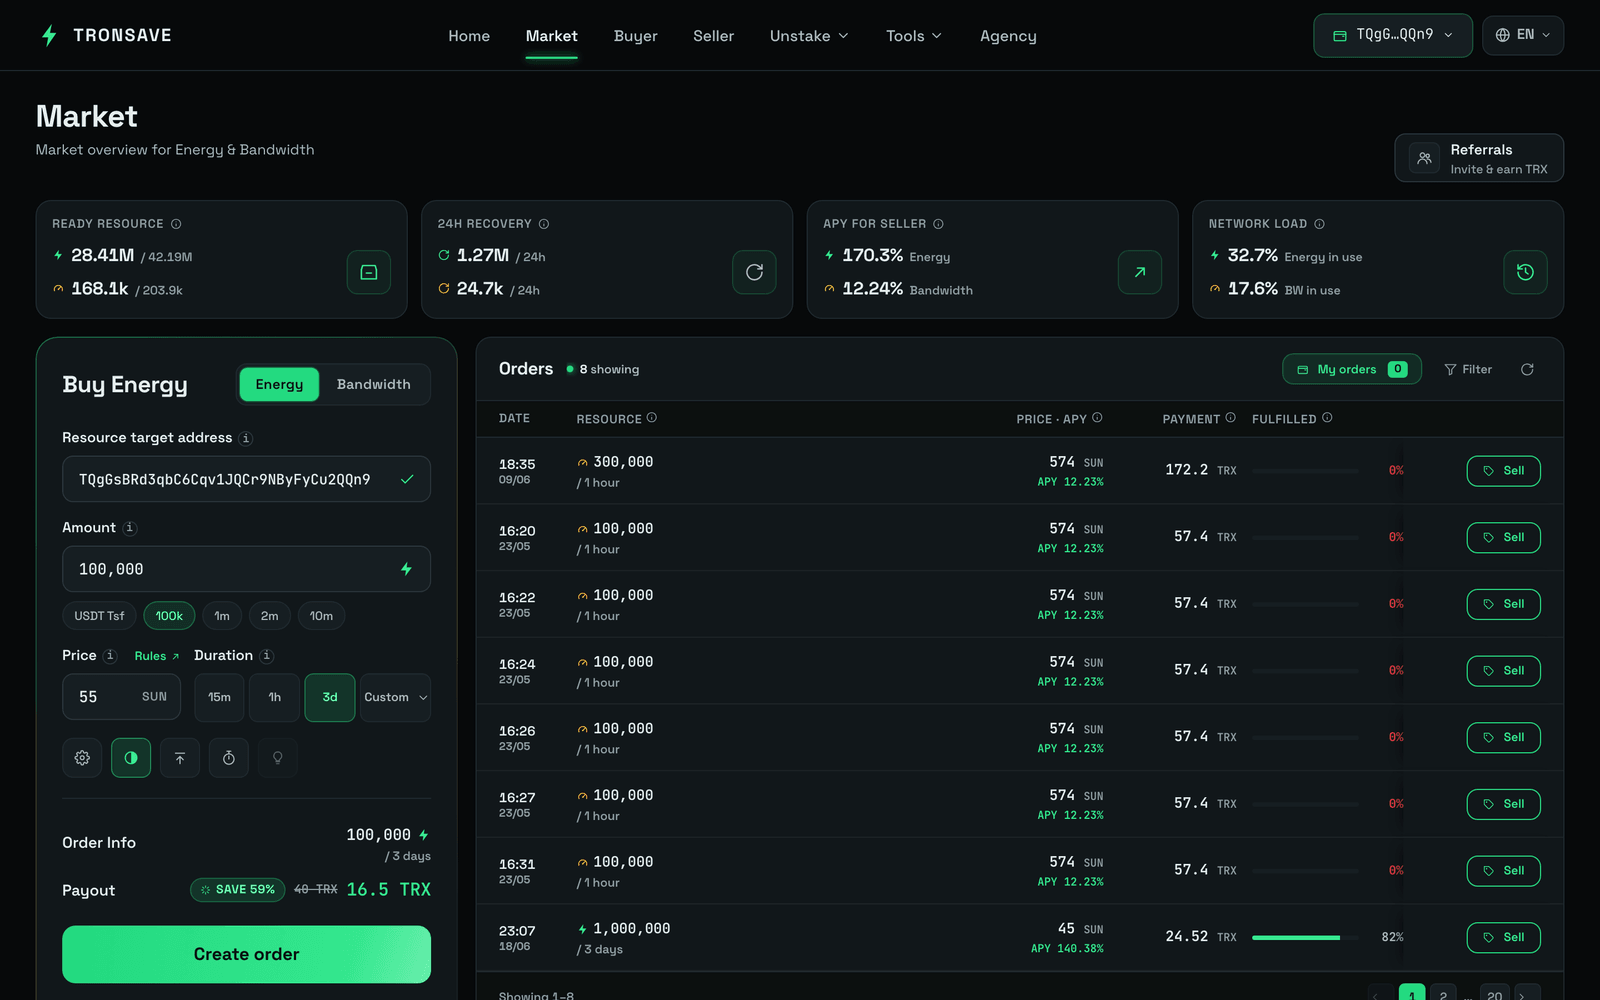Viewport: 1600px width, 1000px height.
Task: Click the Resource target address input
Action: (x=246, y=479)
